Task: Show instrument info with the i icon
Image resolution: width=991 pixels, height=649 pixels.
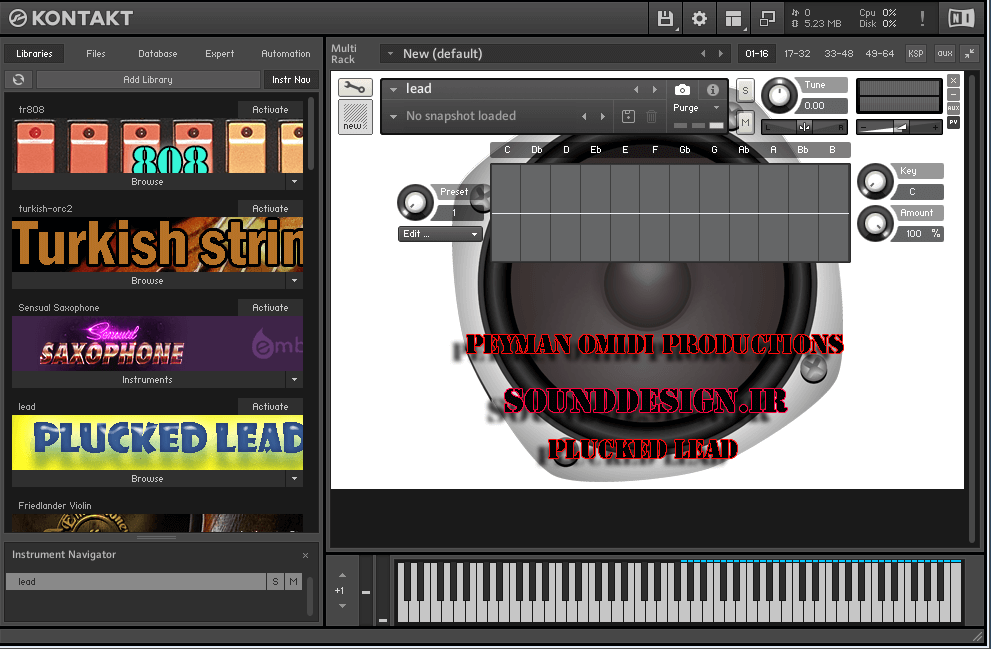Action: pyautogui.click(x=713, y=90)
